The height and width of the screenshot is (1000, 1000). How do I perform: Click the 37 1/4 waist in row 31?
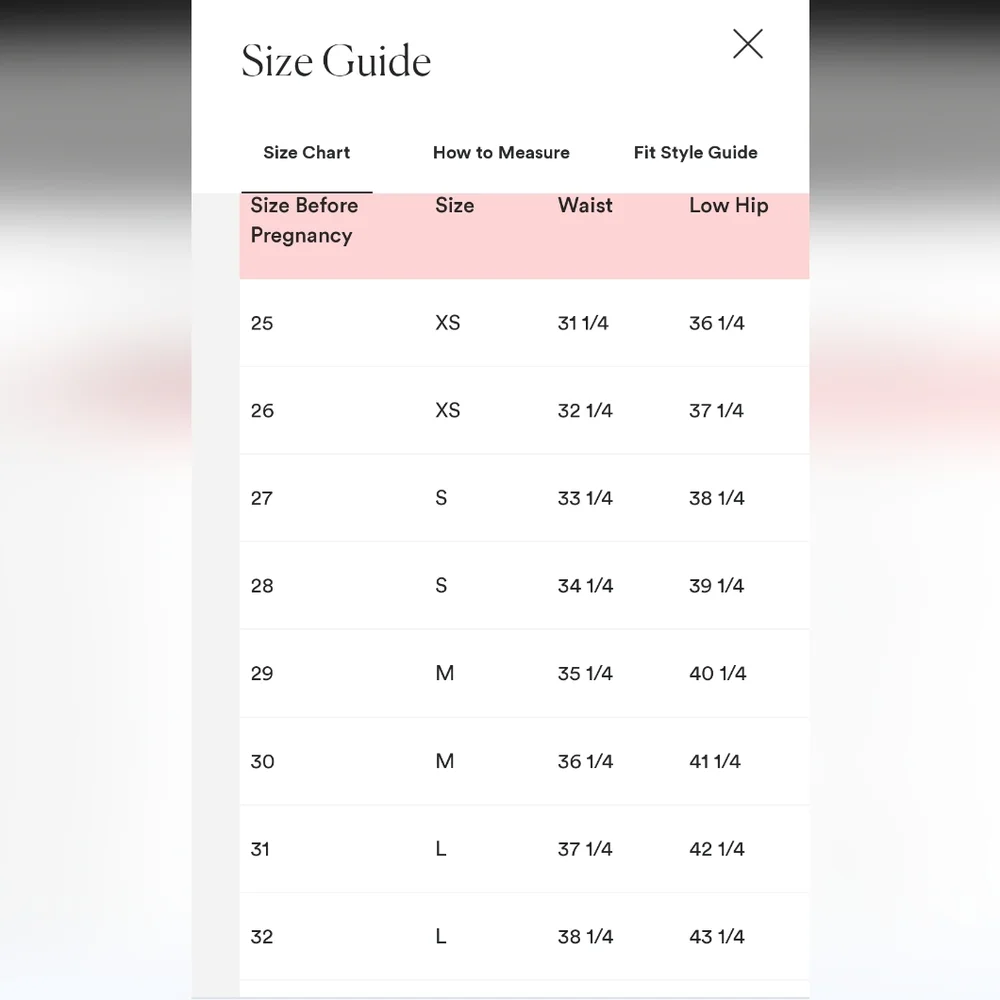[585, 849]
